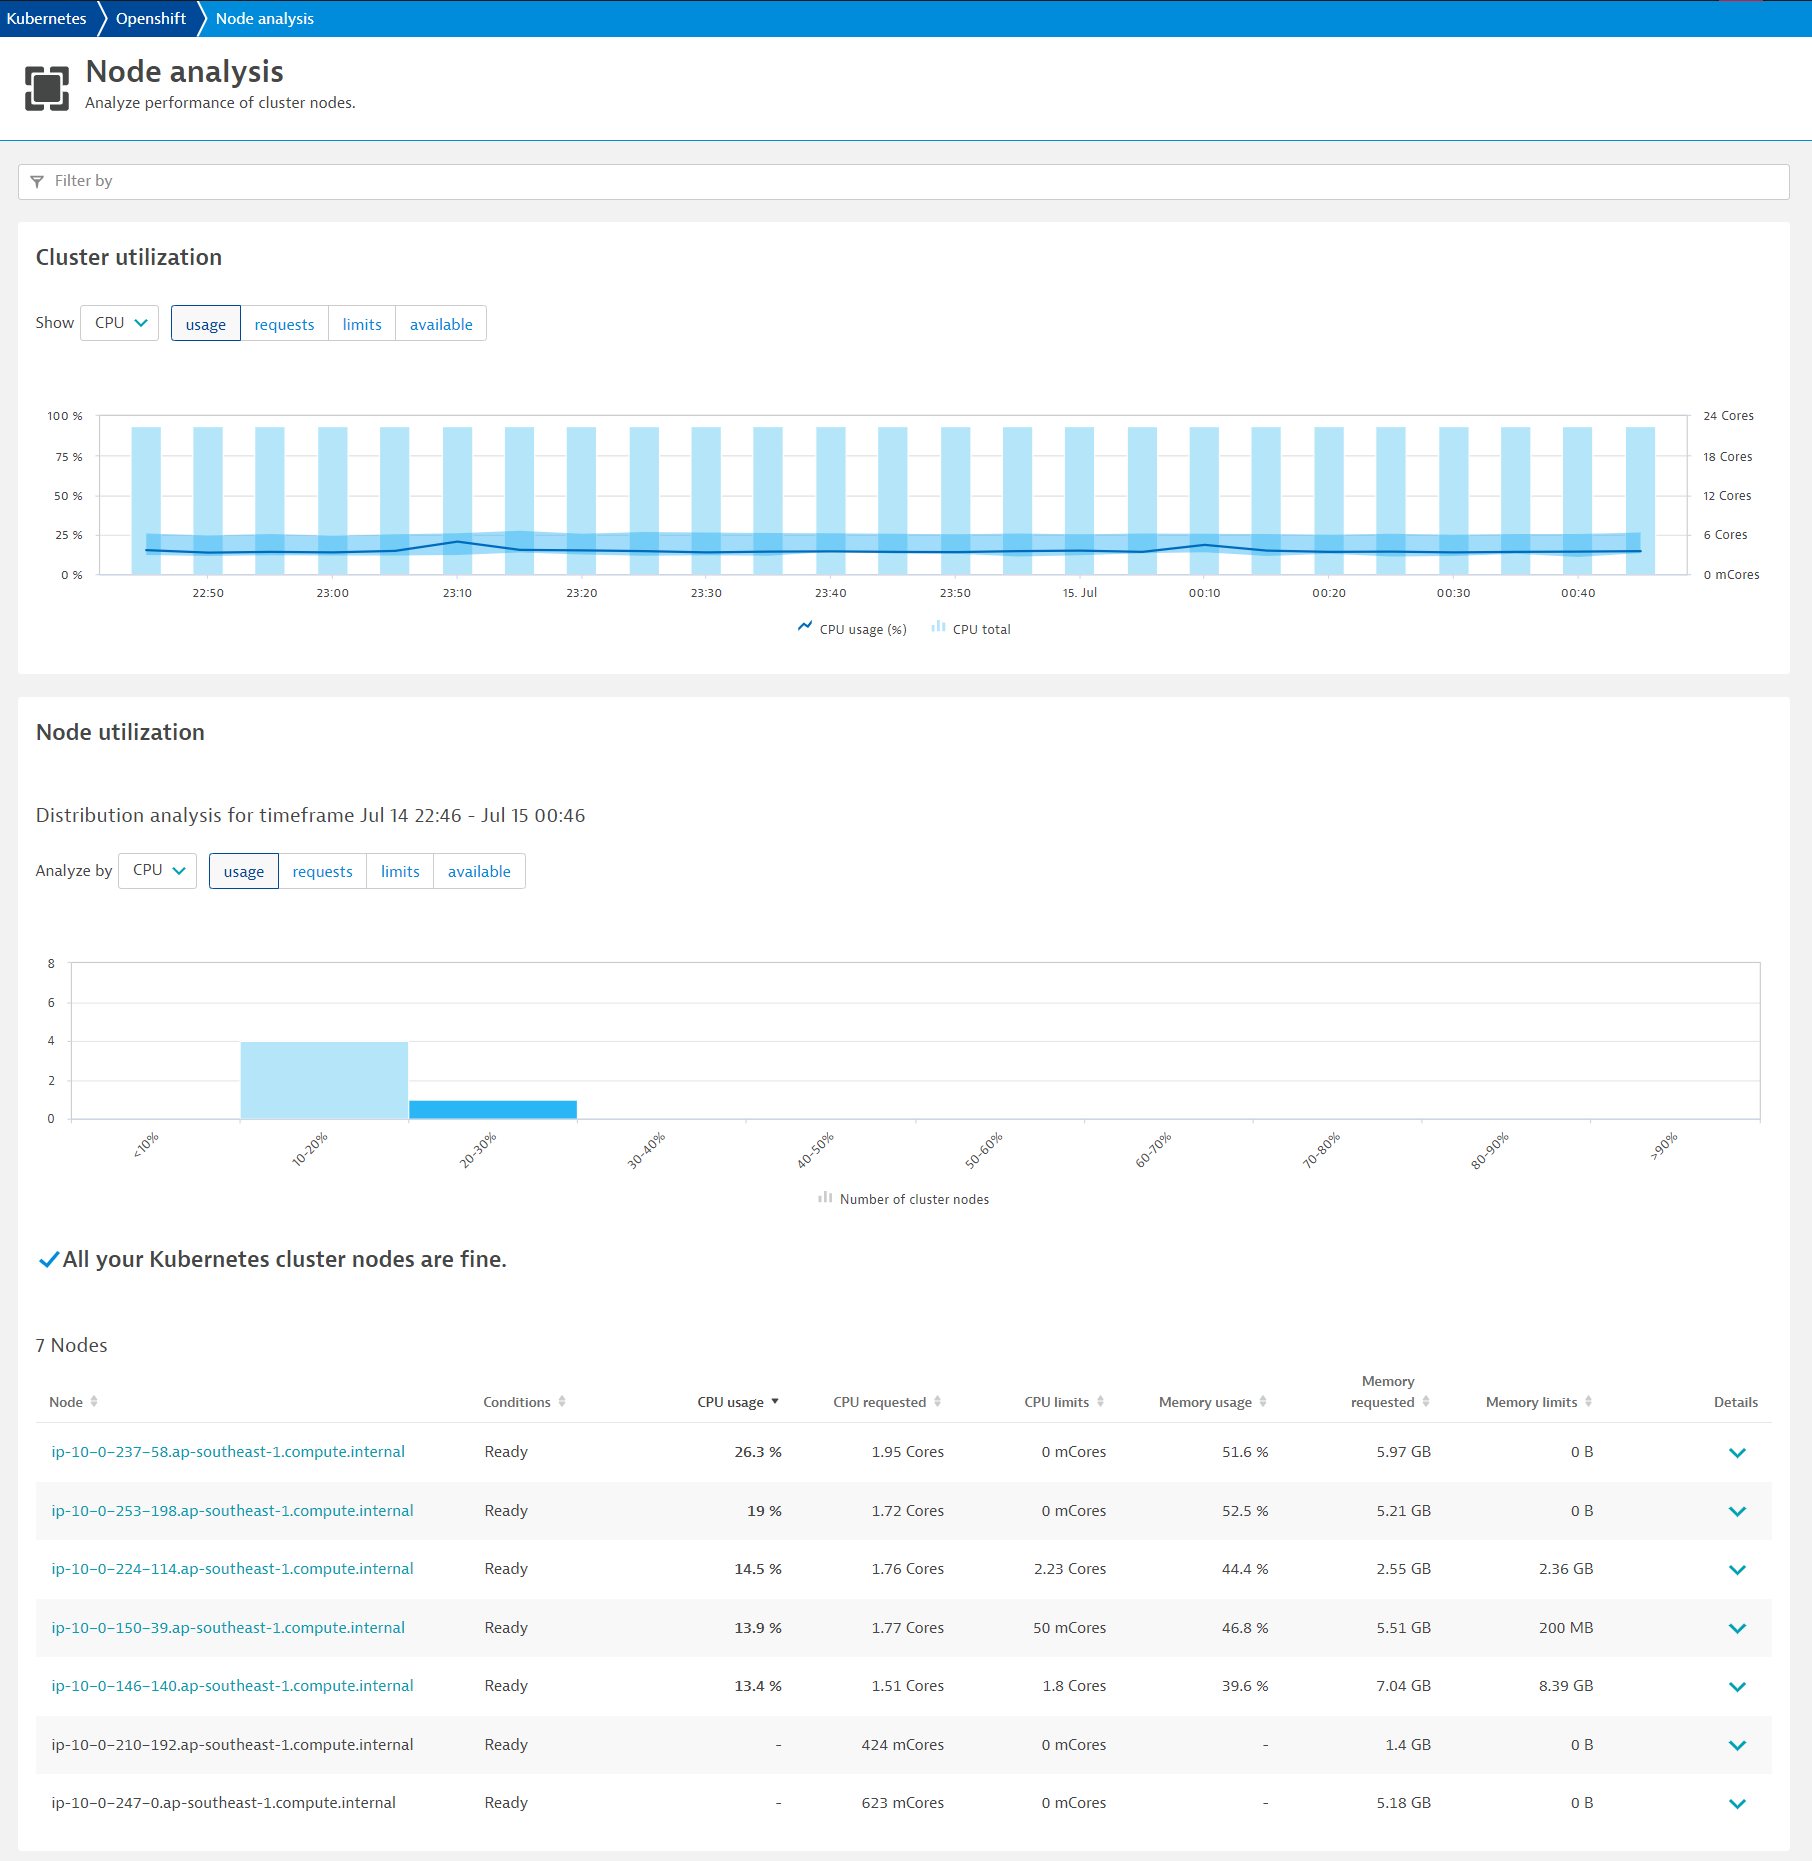This screenshot has height=1861, width=1812.
Task: Open node ip-10-0-253-198 link
Action: (x=232, y=1511)
